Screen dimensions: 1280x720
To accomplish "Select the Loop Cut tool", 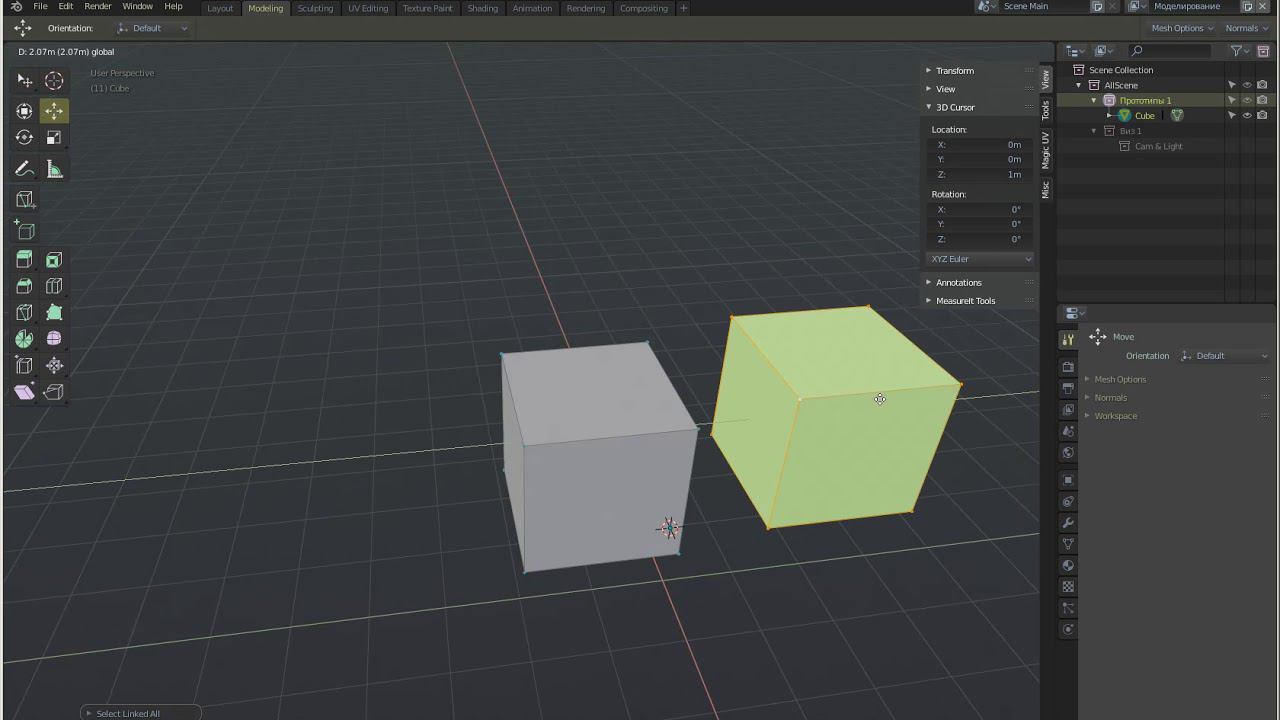I will 54,286.
